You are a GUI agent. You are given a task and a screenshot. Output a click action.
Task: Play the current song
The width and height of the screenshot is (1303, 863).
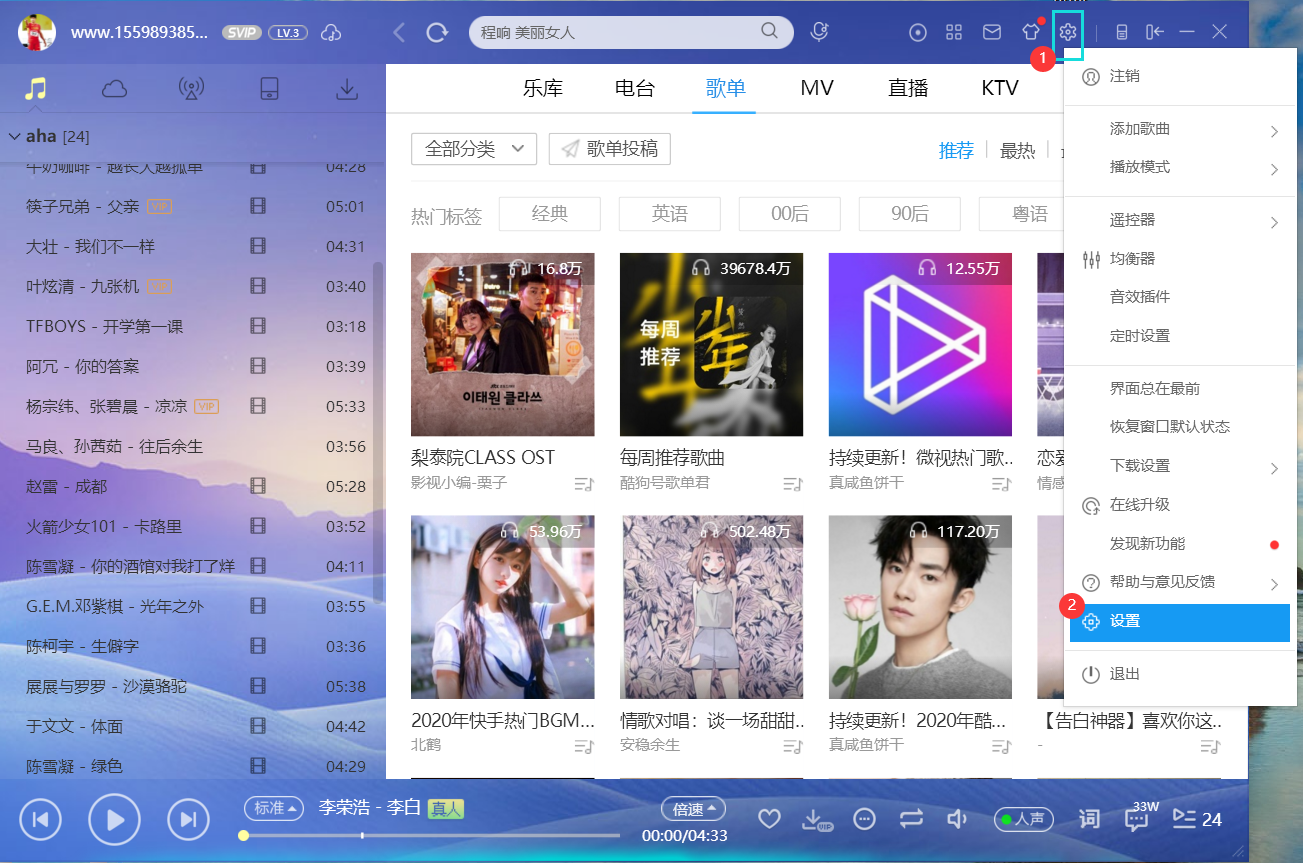click(x=114, y=820)
